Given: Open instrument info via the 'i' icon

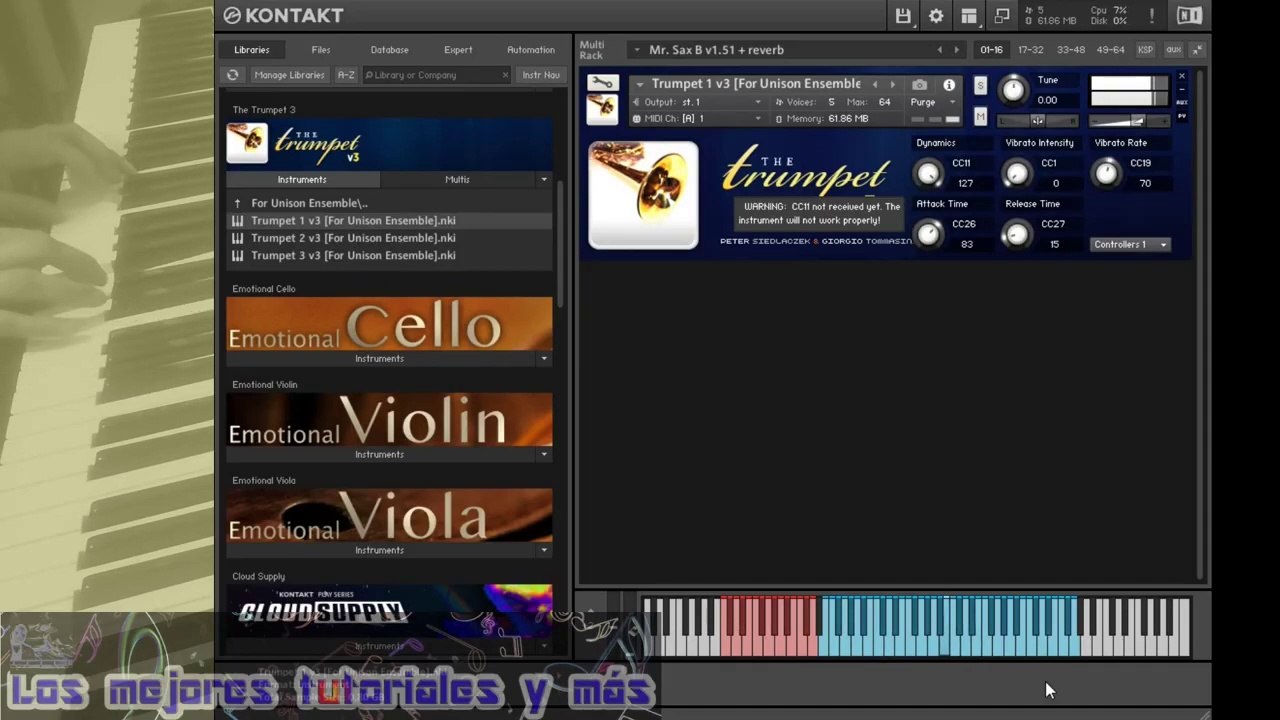Looking at the screenshot, I should 949,85.
